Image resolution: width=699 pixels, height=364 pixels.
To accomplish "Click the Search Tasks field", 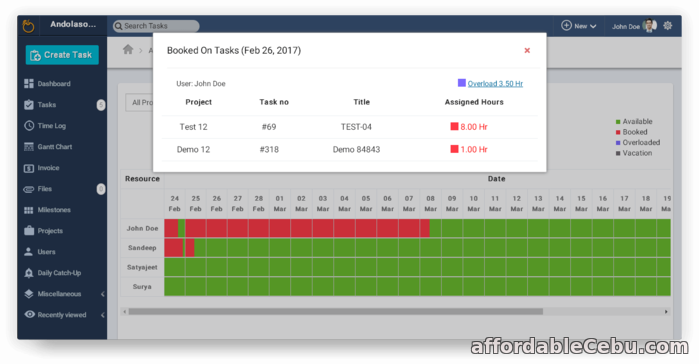I will pyautogui.click(x=156, y=26).
